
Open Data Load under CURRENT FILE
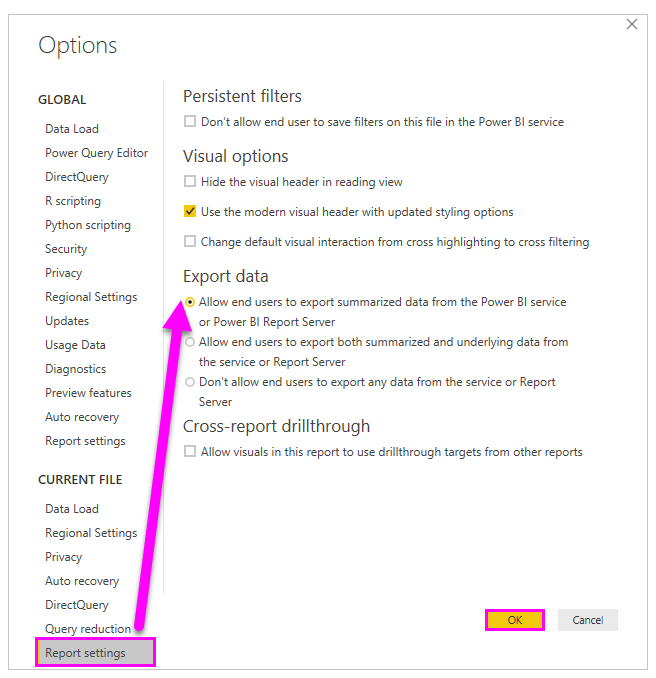(72, 509)
